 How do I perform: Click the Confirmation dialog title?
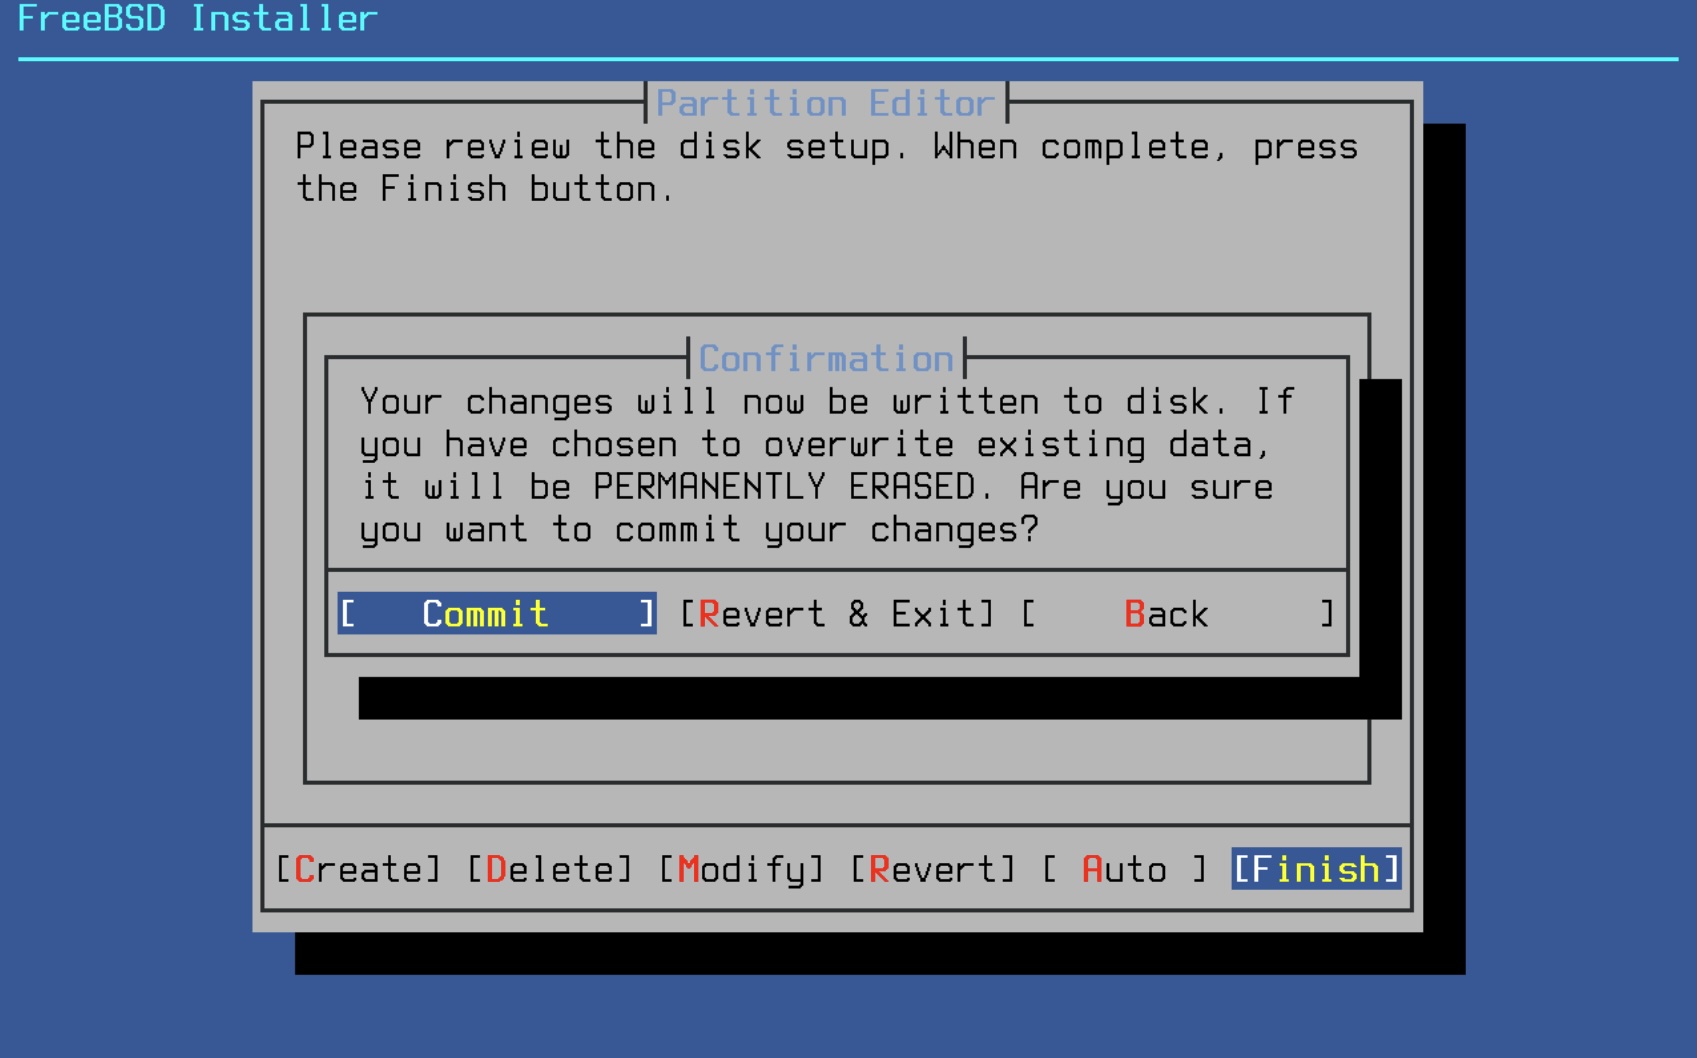click(x=826, y=358)
